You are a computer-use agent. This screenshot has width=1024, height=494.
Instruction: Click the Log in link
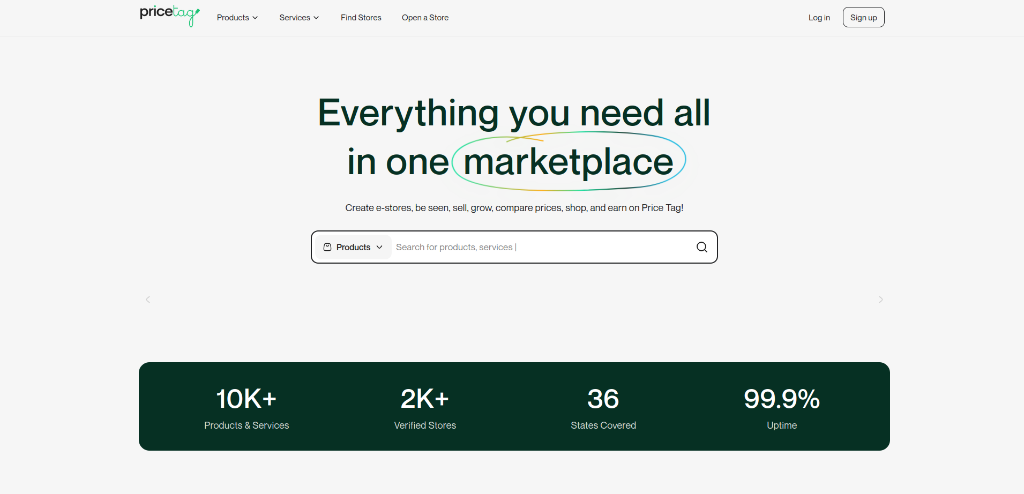819,18
